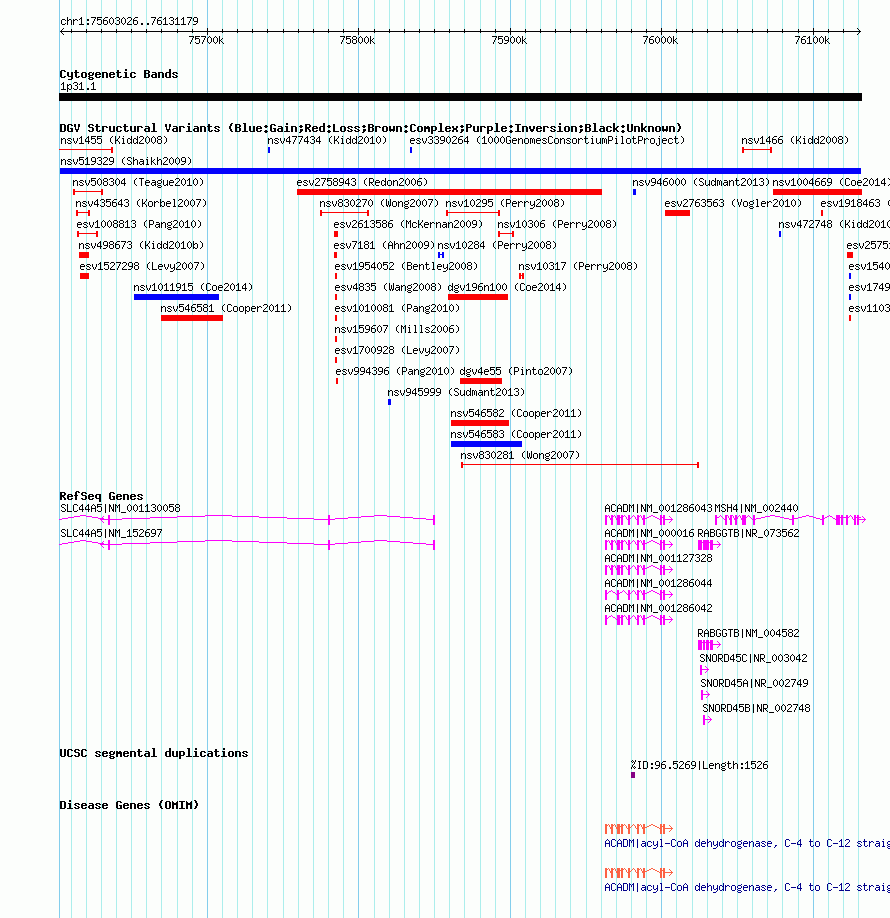Open esv1008813 (Pang2010) variant label
890x918 pixels.
coord(139,225)
